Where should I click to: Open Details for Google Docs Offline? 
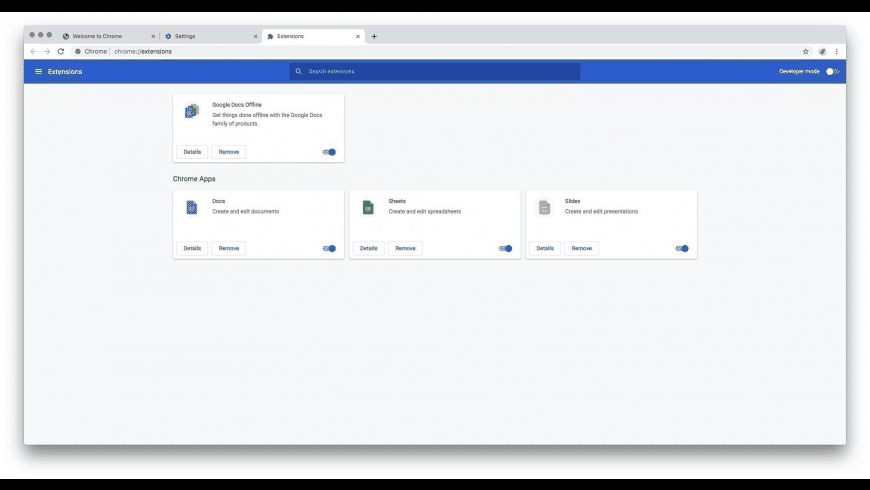pos(192,152)
